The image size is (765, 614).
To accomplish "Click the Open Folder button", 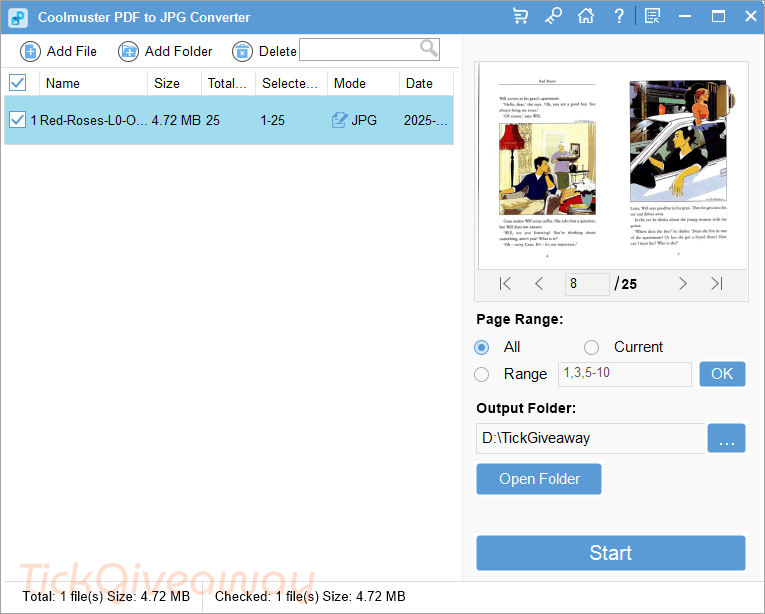I will pyautogui.click(x=539, y=479).
